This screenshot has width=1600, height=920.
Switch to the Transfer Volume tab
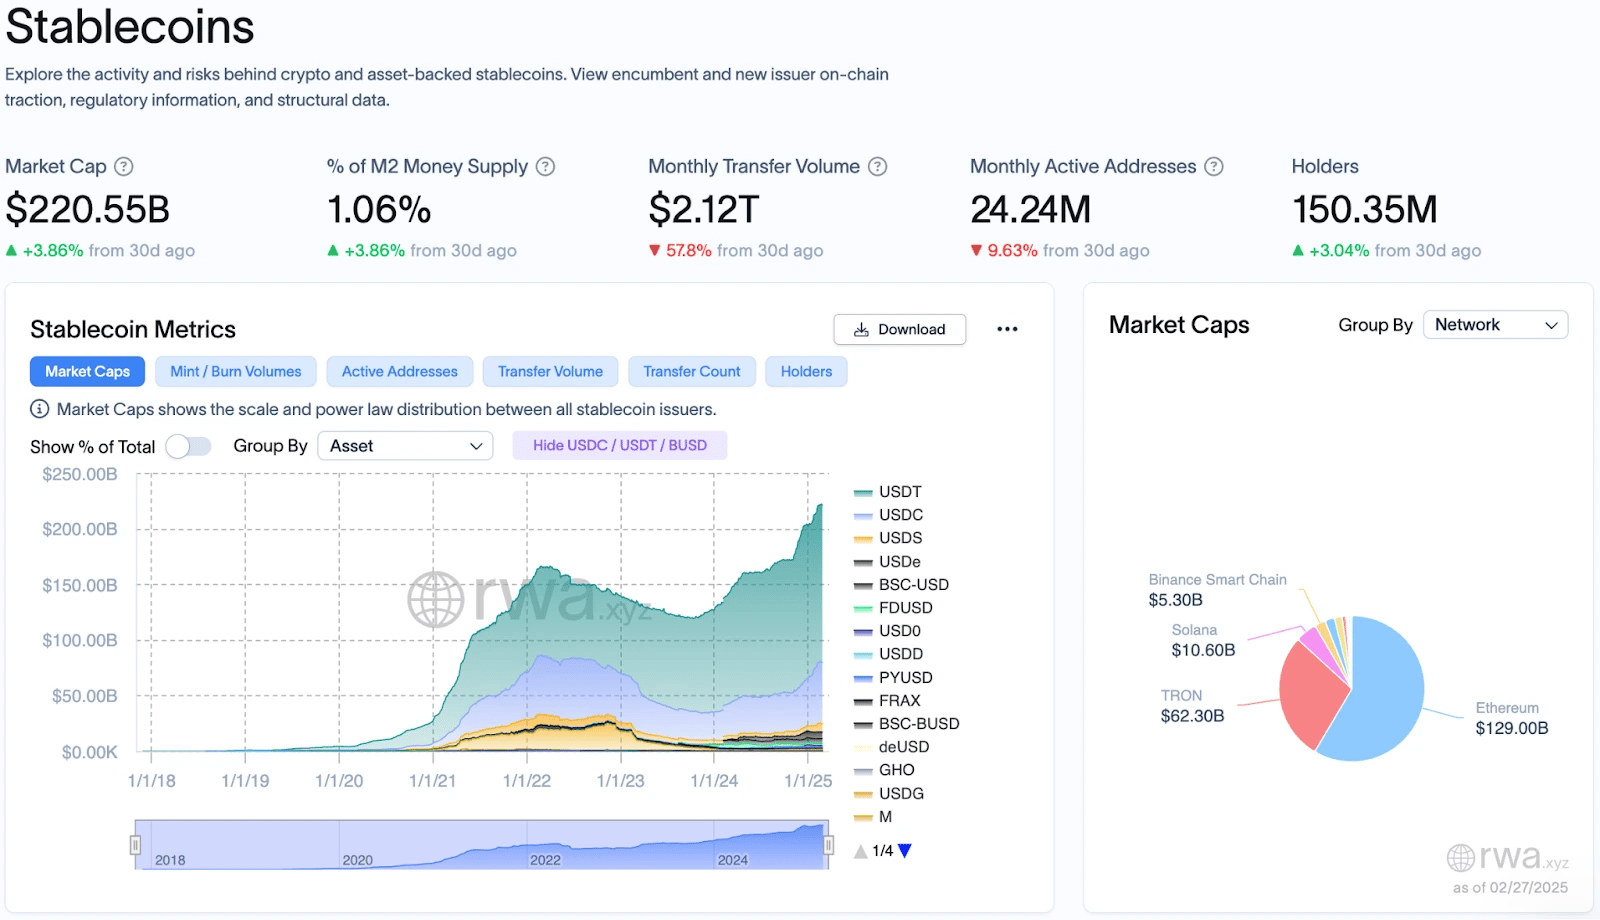550,371
